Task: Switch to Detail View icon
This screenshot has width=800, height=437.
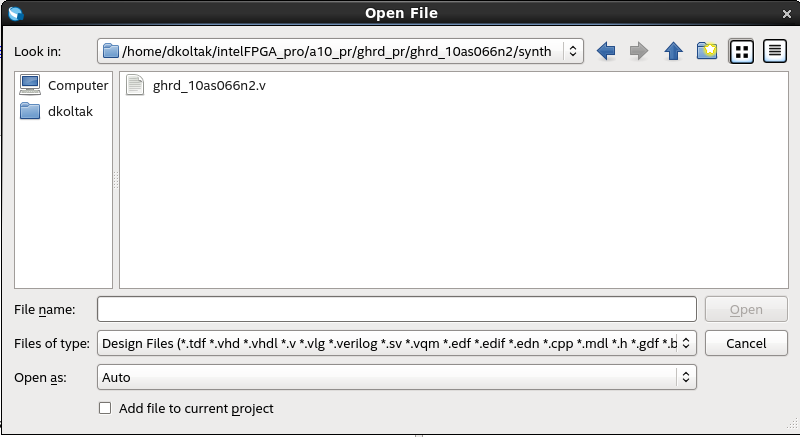Action: click(773, 51)
